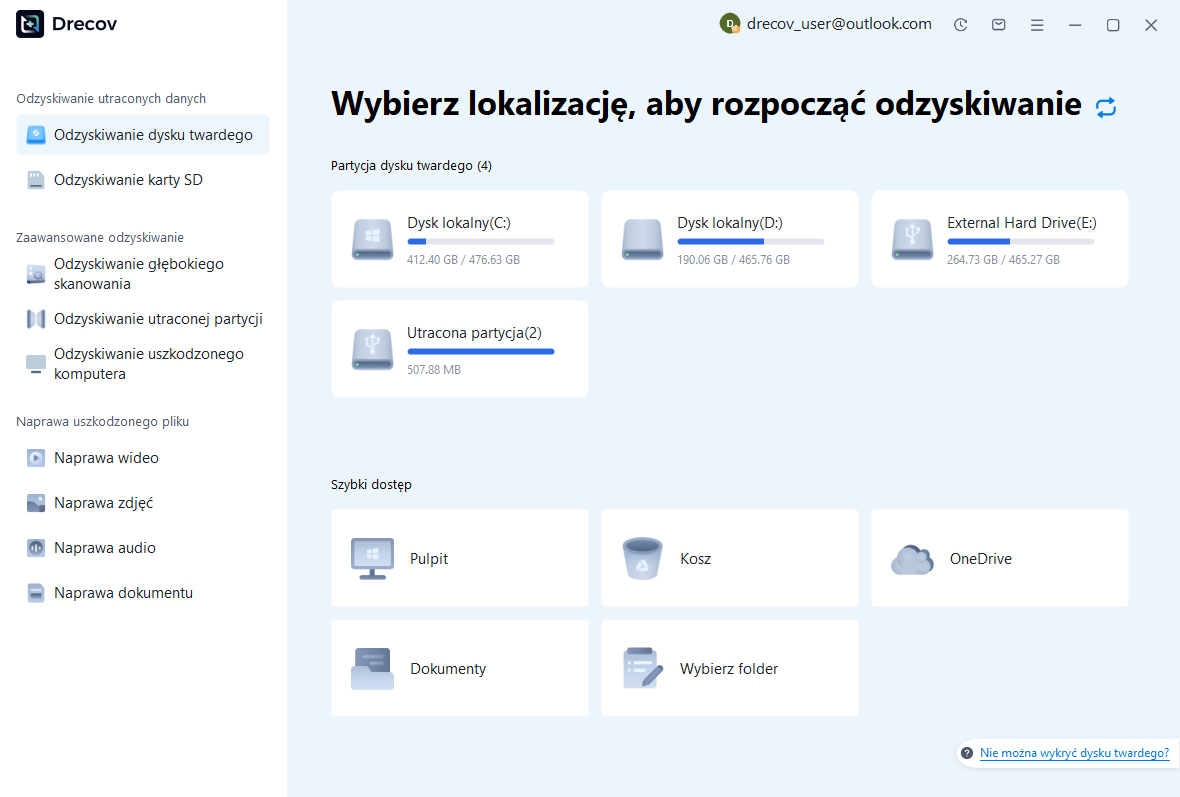The height and width of the screenshot is (797, 1180).
Task: Select Dysk lokalny(C:) partition
Action: (x=459, y=239)
